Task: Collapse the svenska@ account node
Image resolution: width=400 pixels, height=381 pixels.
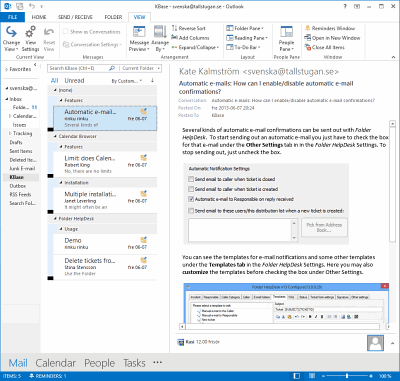Action: [x=7, y=89]
